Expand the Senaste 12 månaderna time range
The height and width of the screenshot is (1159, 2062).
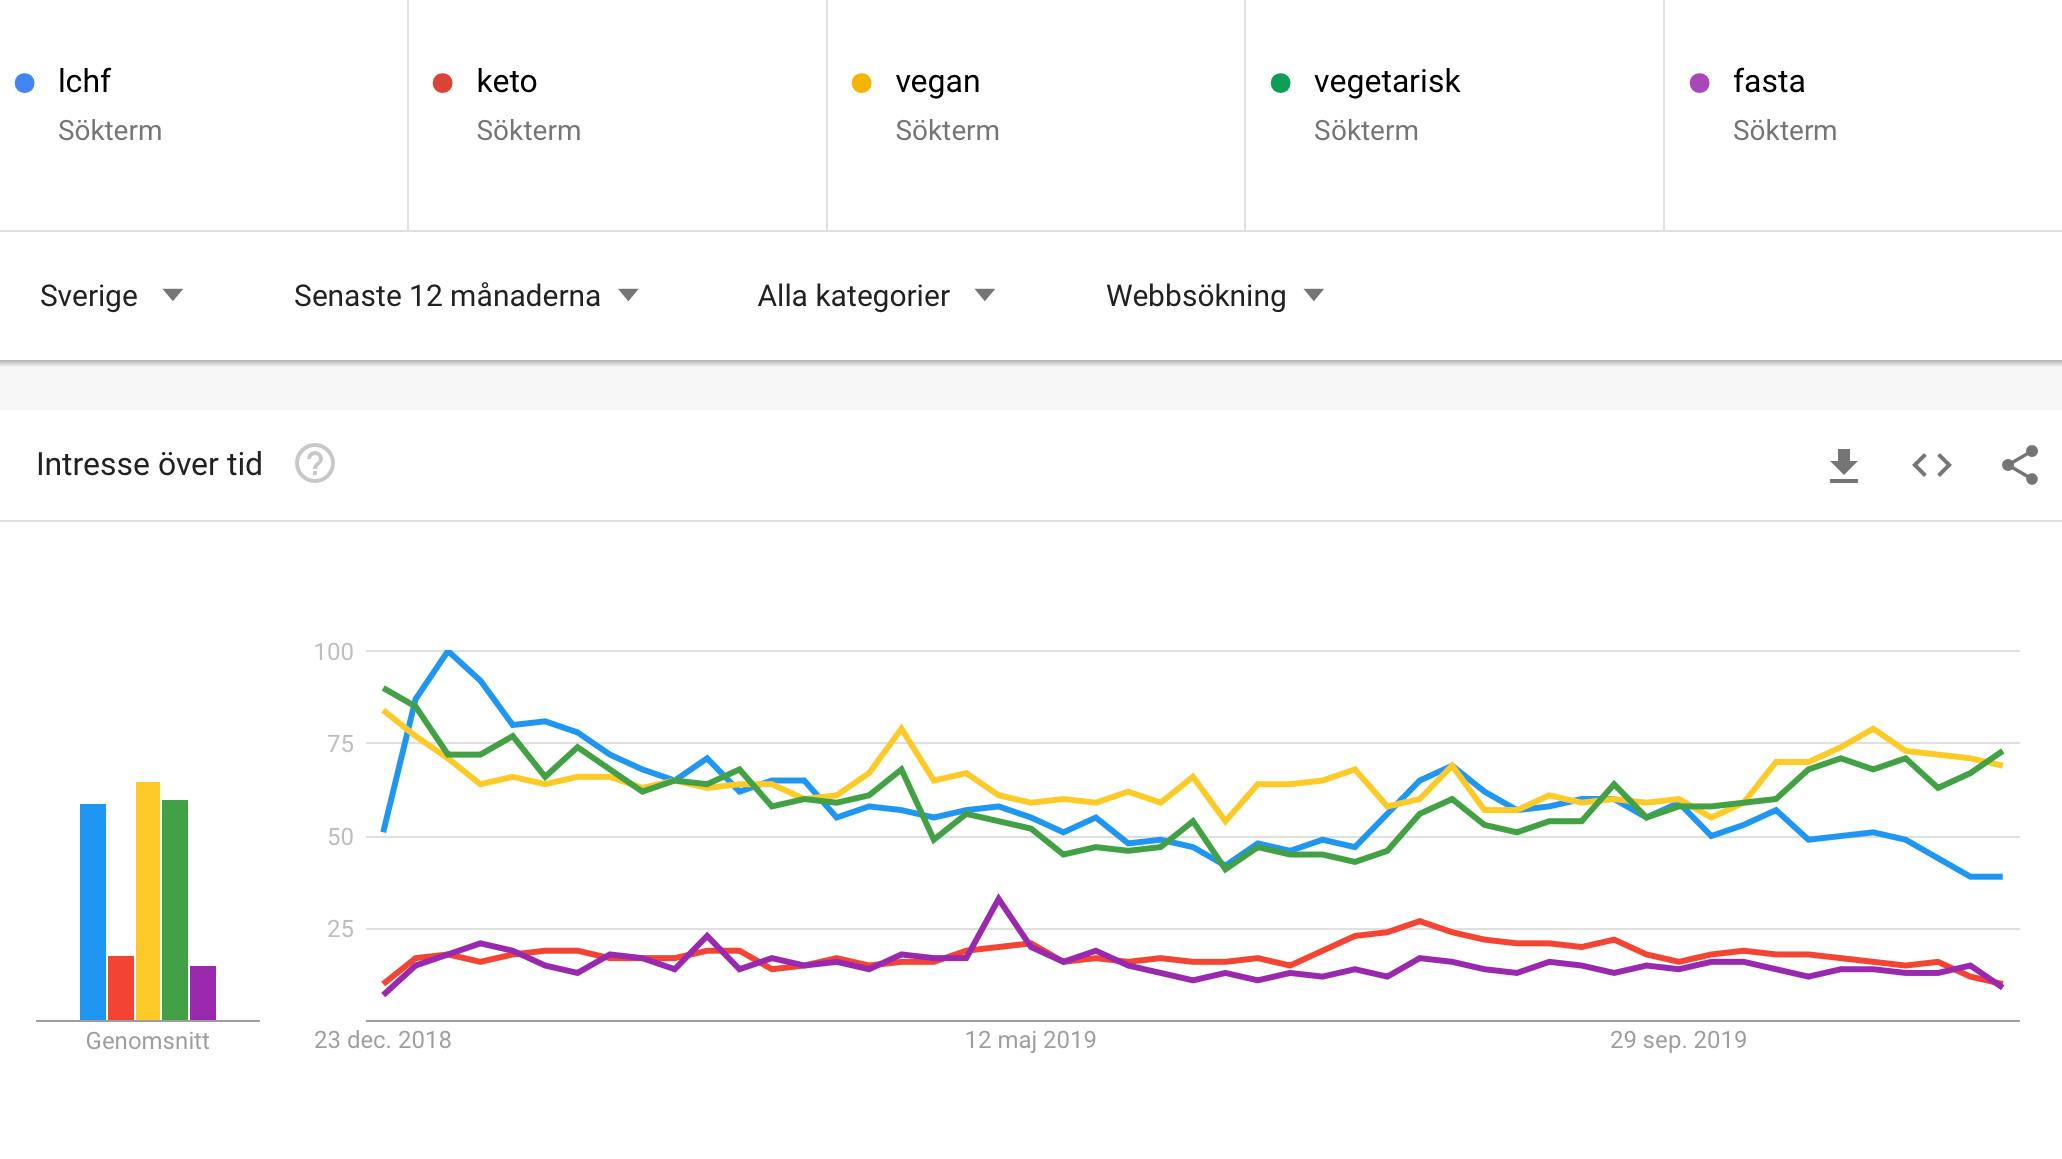tap(465, 296)
